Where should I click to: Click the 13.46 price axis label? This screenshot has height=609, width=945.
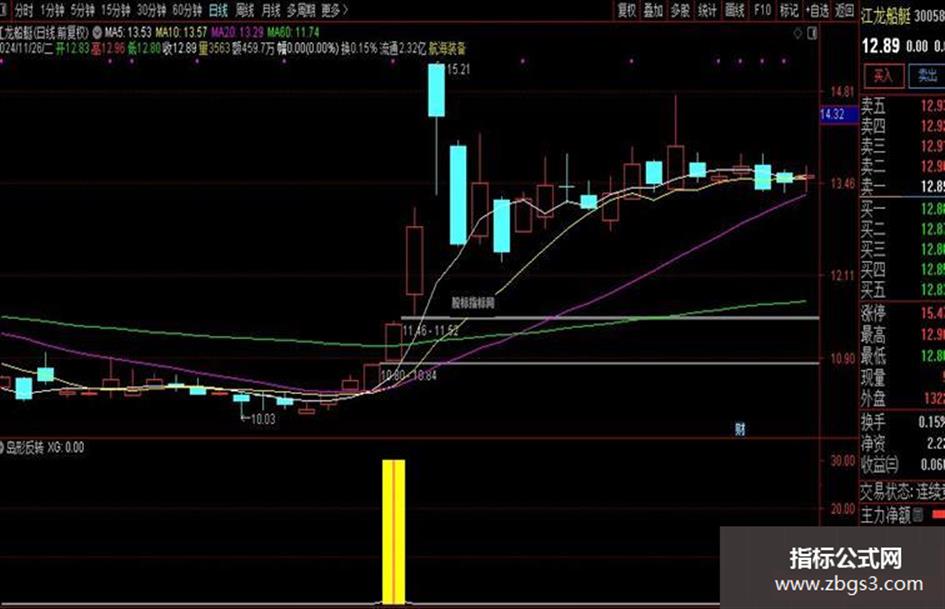click(x=843, y=183)
